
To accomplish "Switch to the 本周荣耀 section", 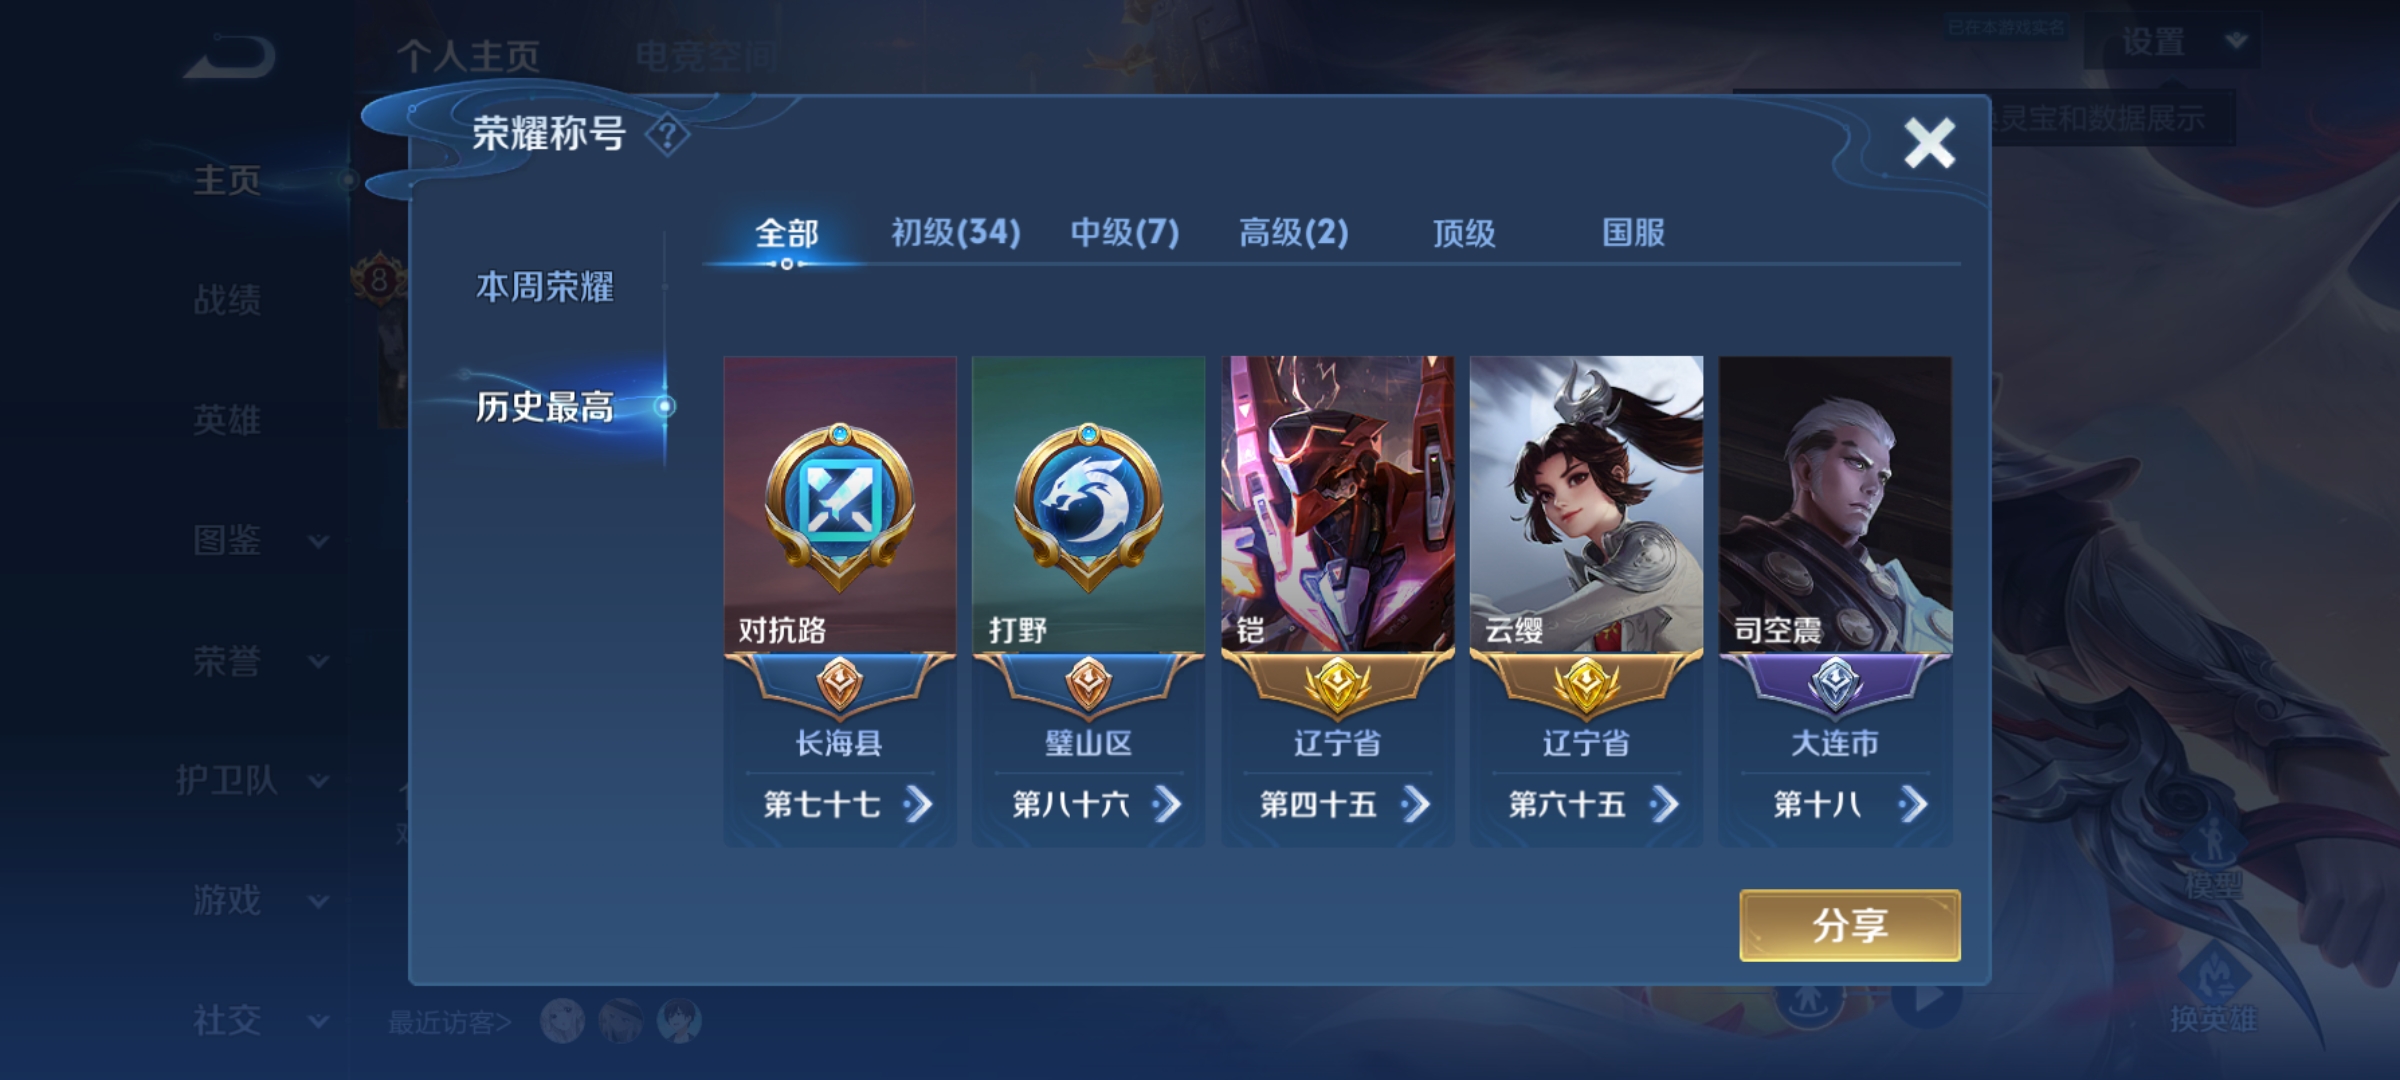I will (544, 288).
